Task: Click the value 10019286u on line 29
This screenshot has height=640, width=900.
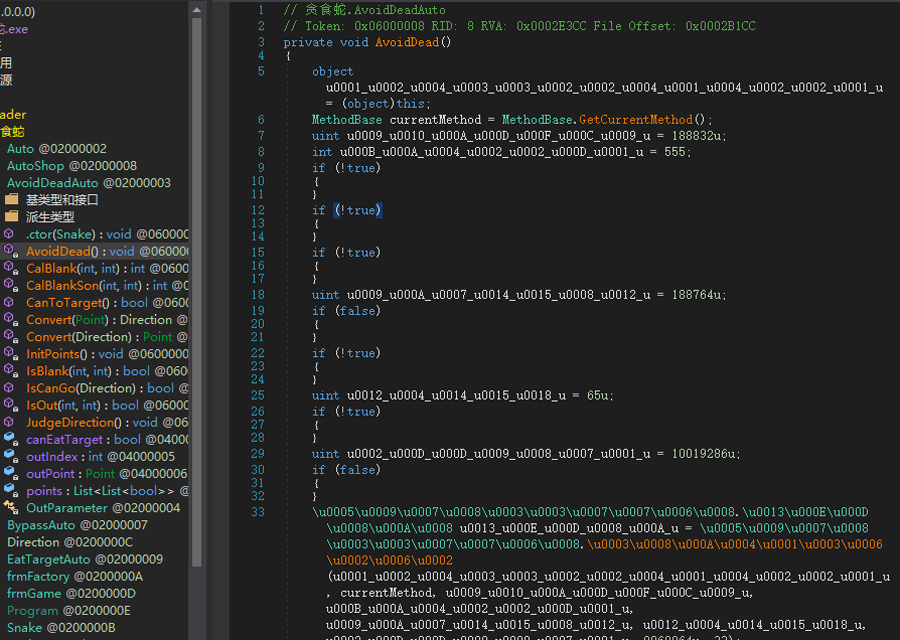Action: click(x=703, y=454)
